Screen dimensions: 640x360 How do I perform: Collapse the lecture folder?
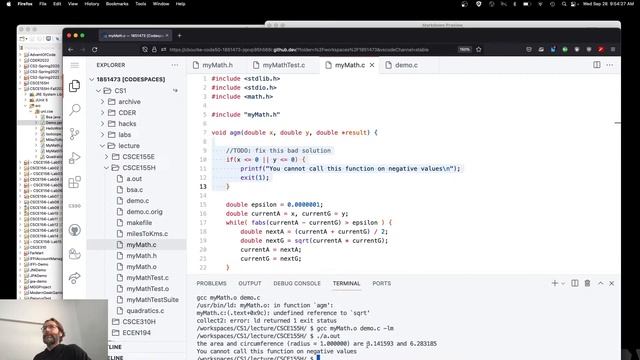click(x=102, y=146)
